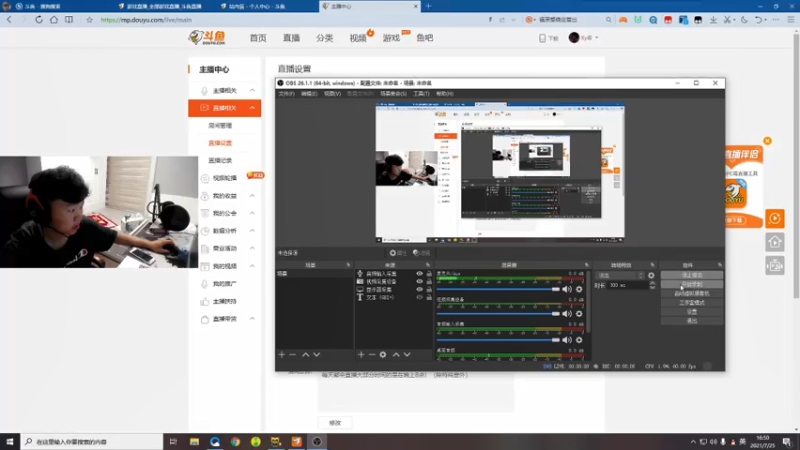Screen dimensions: 800x450
Task: Add a new scene with the plus icon in OBS Scenes
Action: coord(282,355)
